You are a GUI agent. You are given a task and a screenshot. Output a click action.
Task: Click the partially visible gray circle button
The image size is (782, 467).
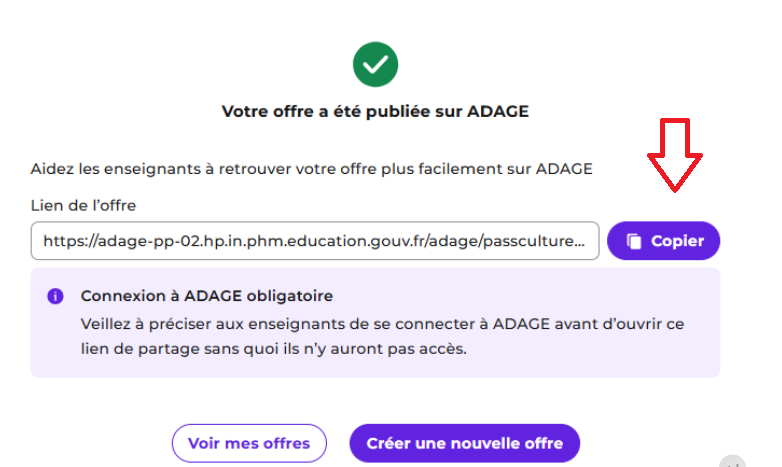[732, 462]
